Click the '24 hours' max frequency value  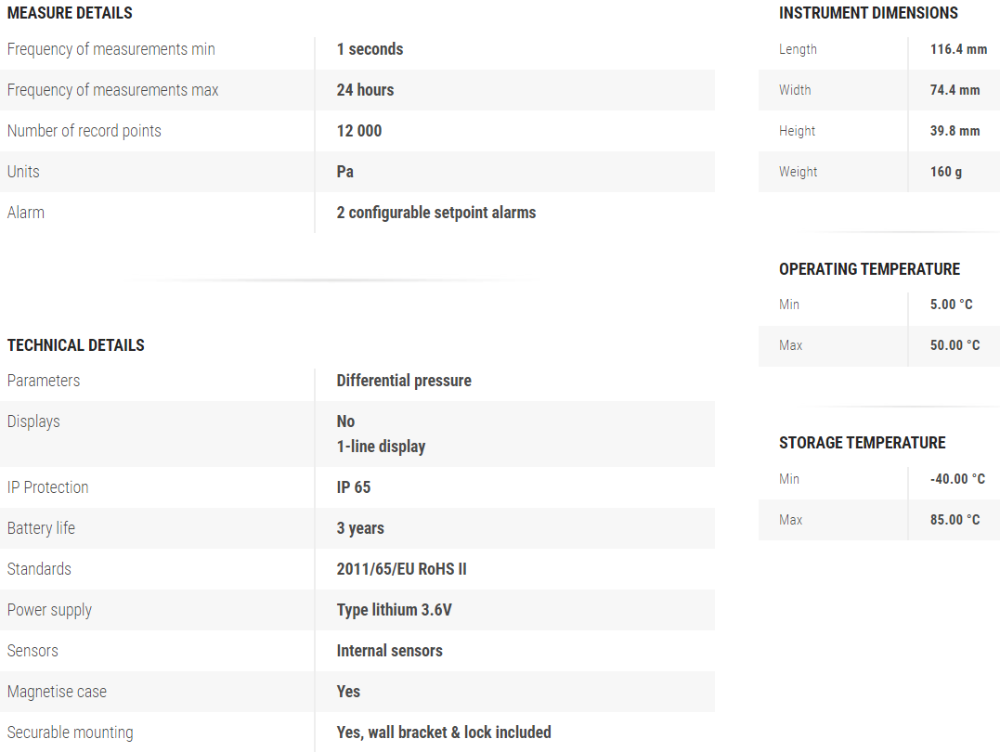click(x=365, y=90)
